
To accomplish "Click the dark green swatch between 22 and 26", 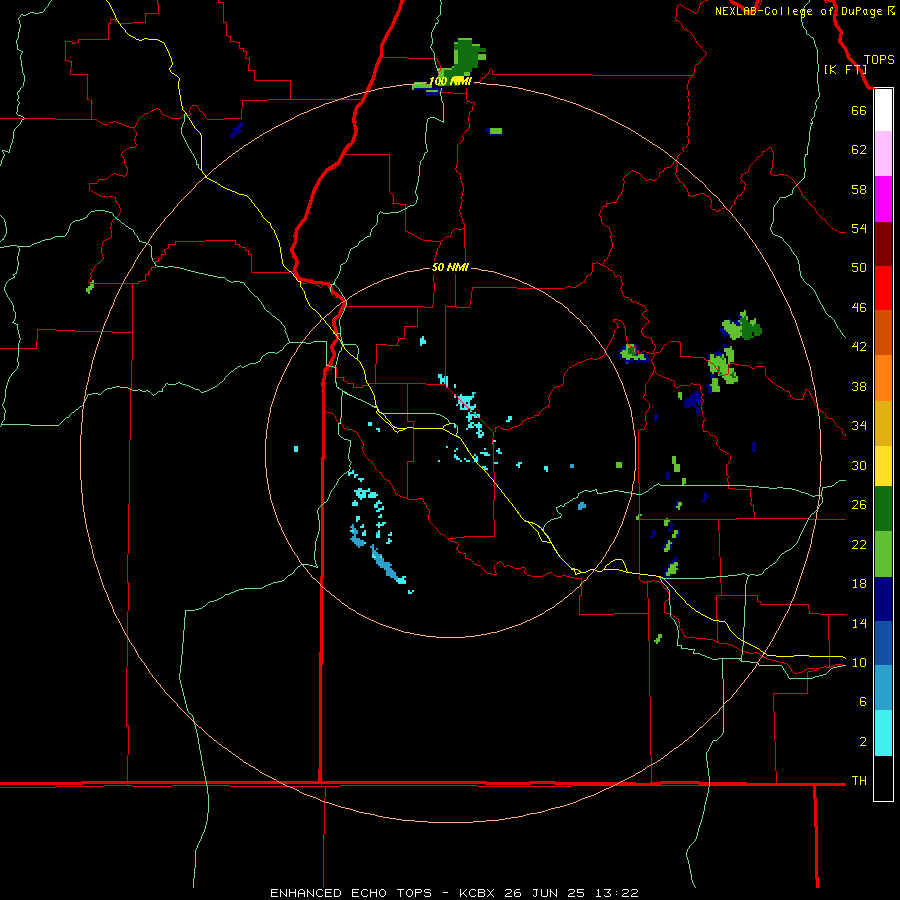I will 883,509.
